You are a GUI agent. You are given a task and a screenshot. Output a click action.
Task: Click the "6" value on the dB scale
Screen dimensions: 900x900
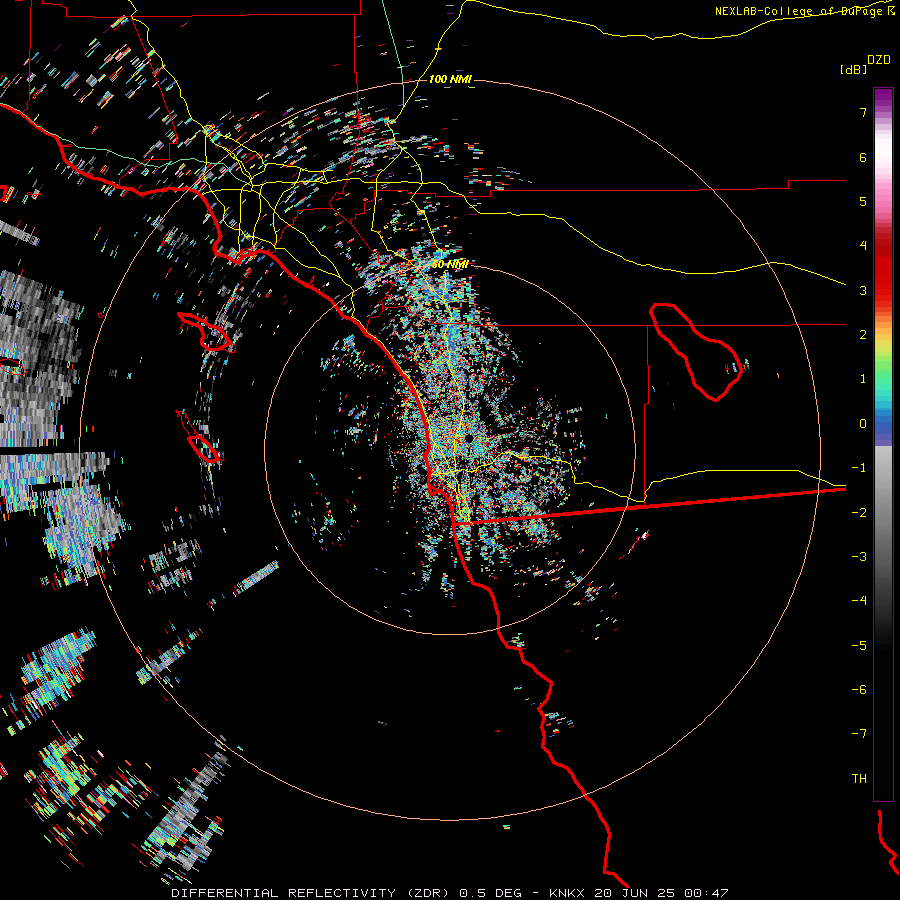tap(863, 157)
